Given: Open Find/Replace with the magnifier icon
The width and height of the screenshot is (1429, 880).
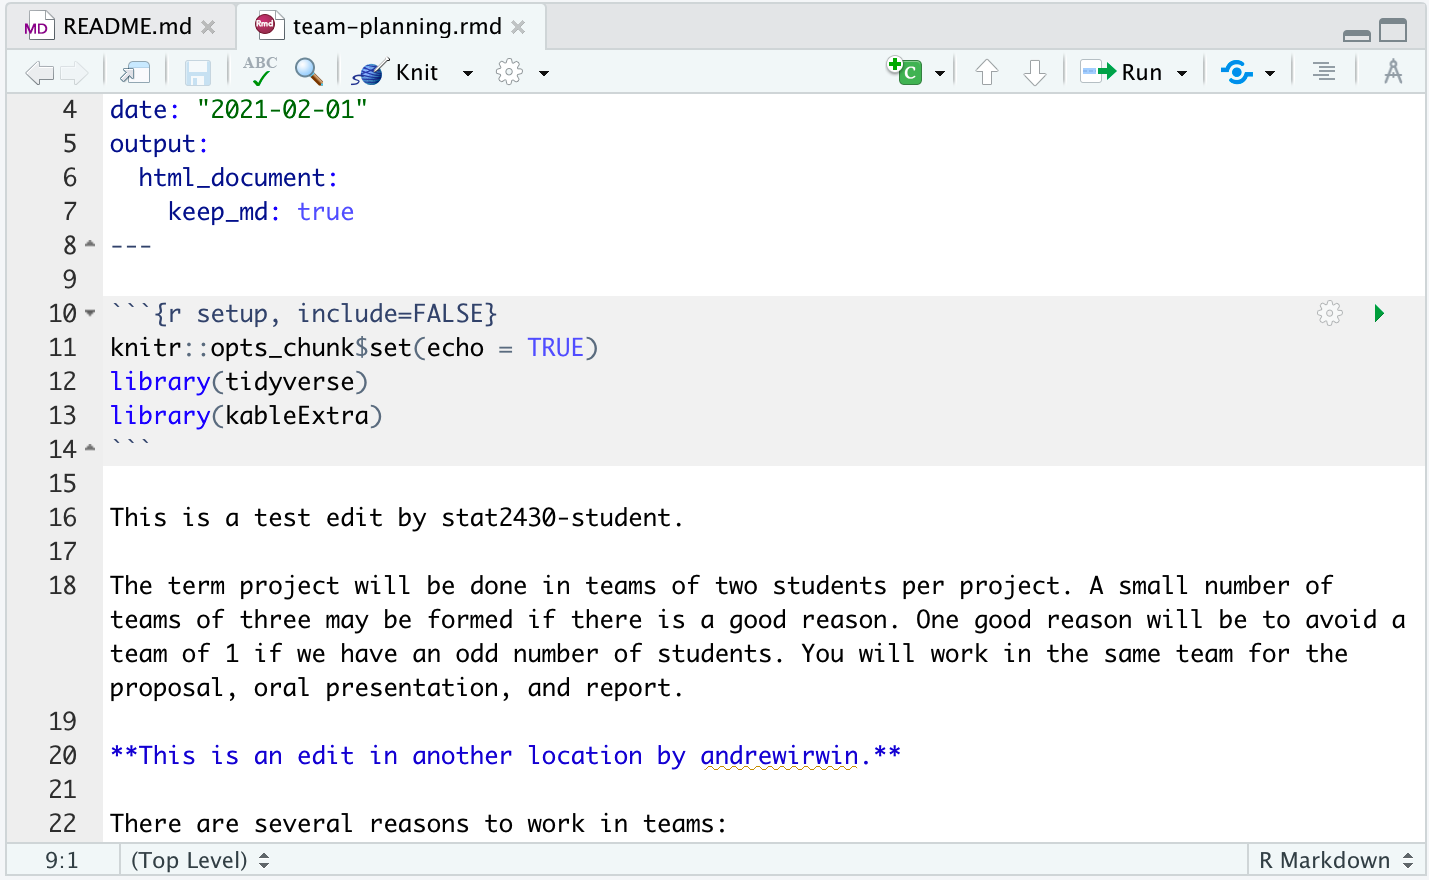Looking at the screenshot, I should coord(309,72).
